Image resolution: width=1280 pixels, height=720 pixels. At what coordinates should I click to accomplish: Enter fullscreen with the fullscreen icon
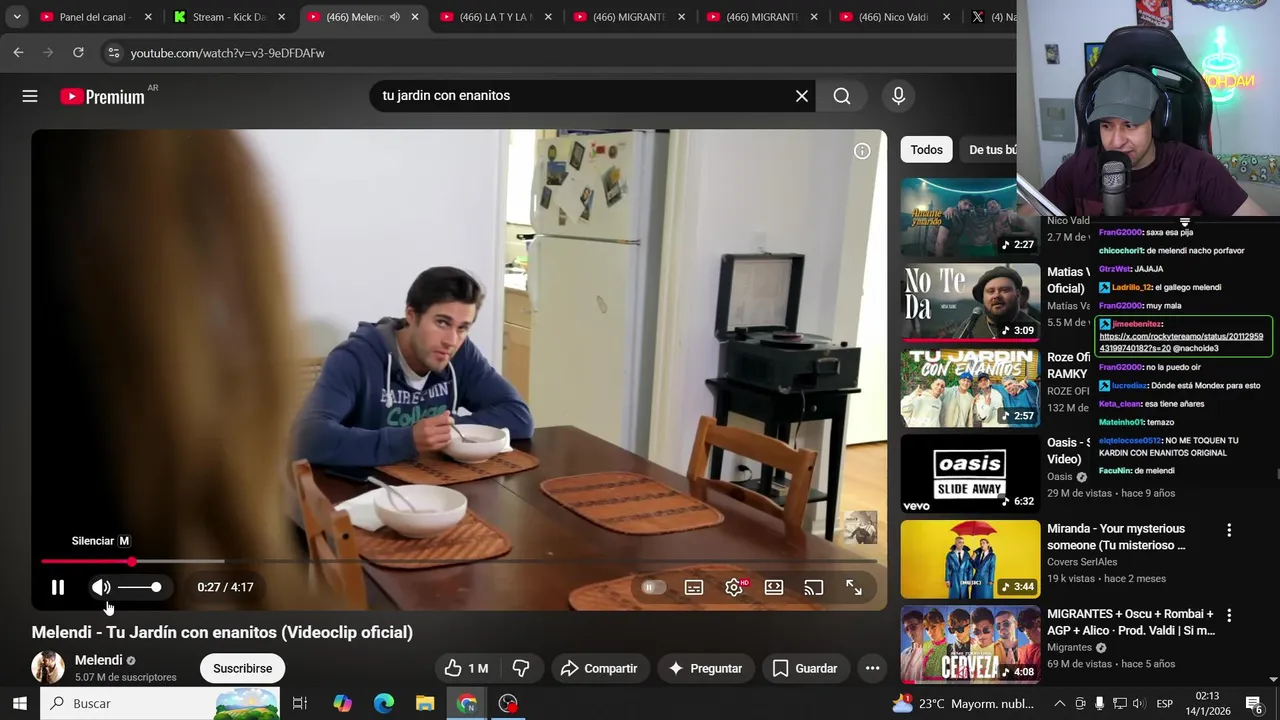pyautogui.click(x=854, y=588)
